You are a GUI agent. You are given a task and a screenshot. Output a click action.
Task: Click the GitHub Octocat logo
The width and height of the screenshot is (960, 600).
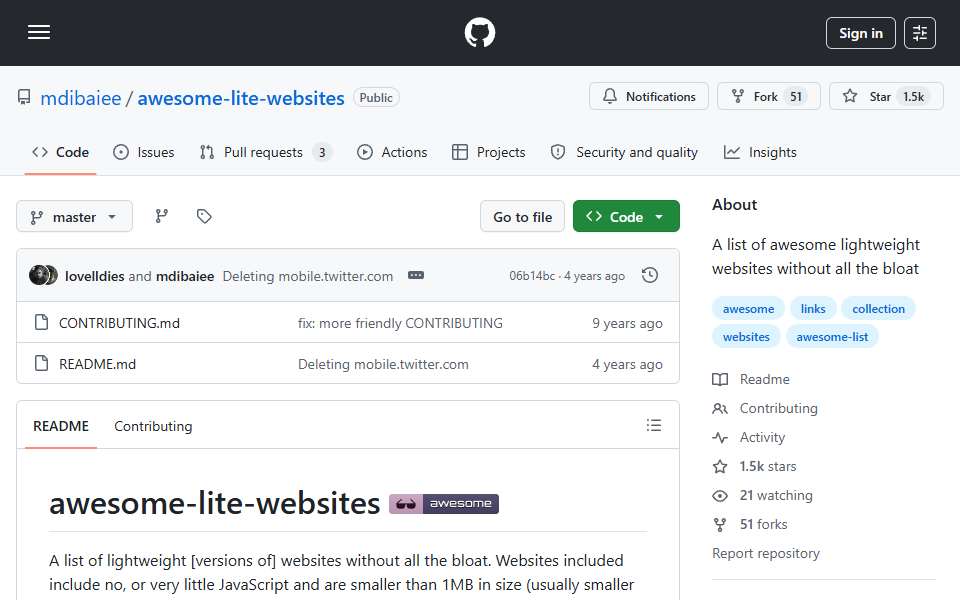point(479,32)
